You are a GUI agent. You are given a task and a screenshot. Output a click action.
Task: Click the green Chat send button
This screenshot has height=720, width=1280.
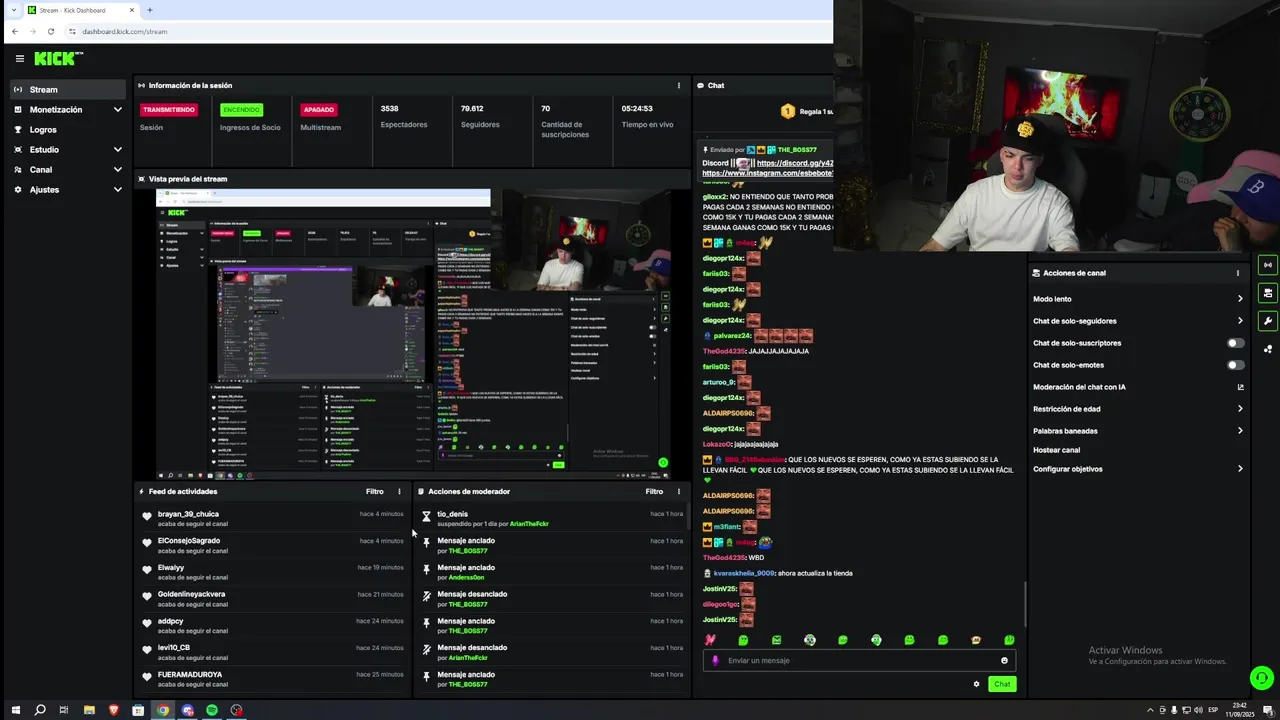pos(1002,684)
